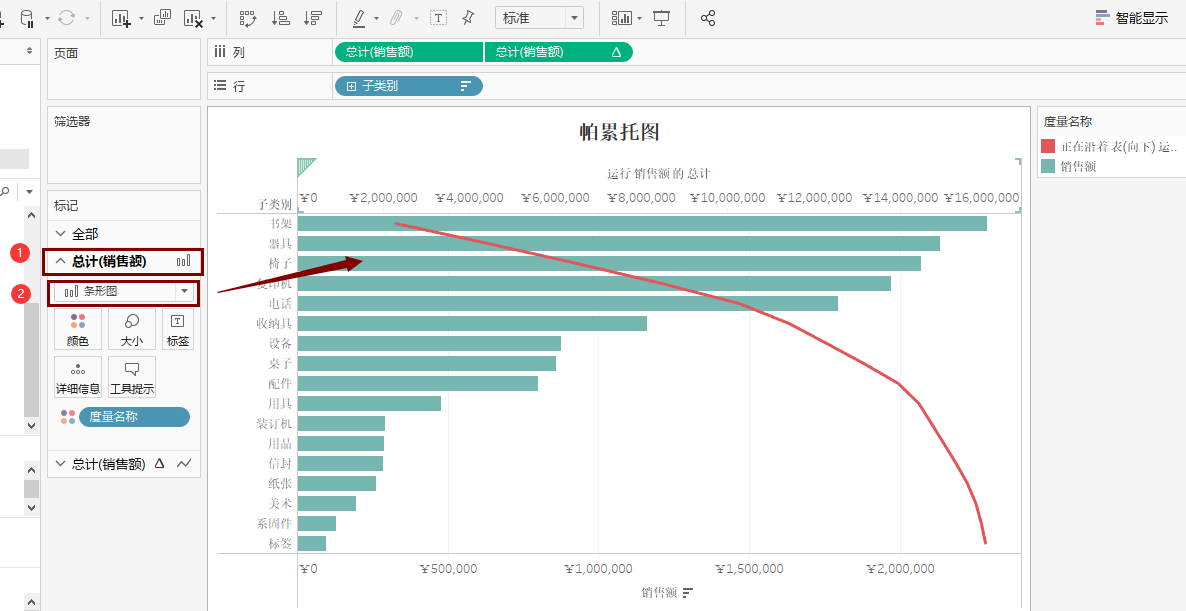Click the greyed-out refresh icon
This screenshot has width=1186, height=611.
(x=67, y=18)
